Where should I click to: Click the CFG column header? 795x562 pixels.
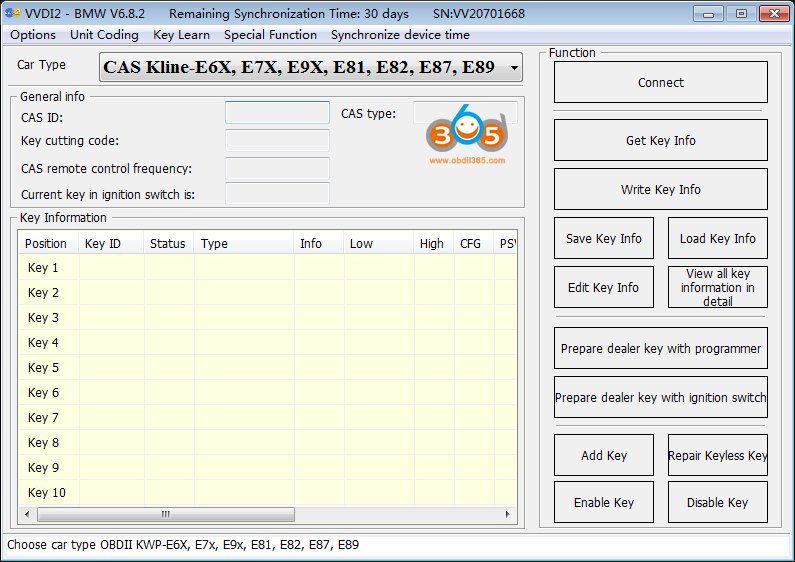coord(474,243)
